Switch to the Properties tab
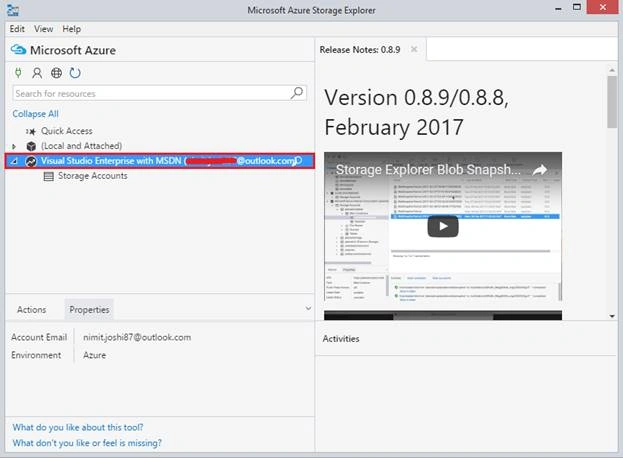The image size is (623, 458). click(x=89, y=310)
